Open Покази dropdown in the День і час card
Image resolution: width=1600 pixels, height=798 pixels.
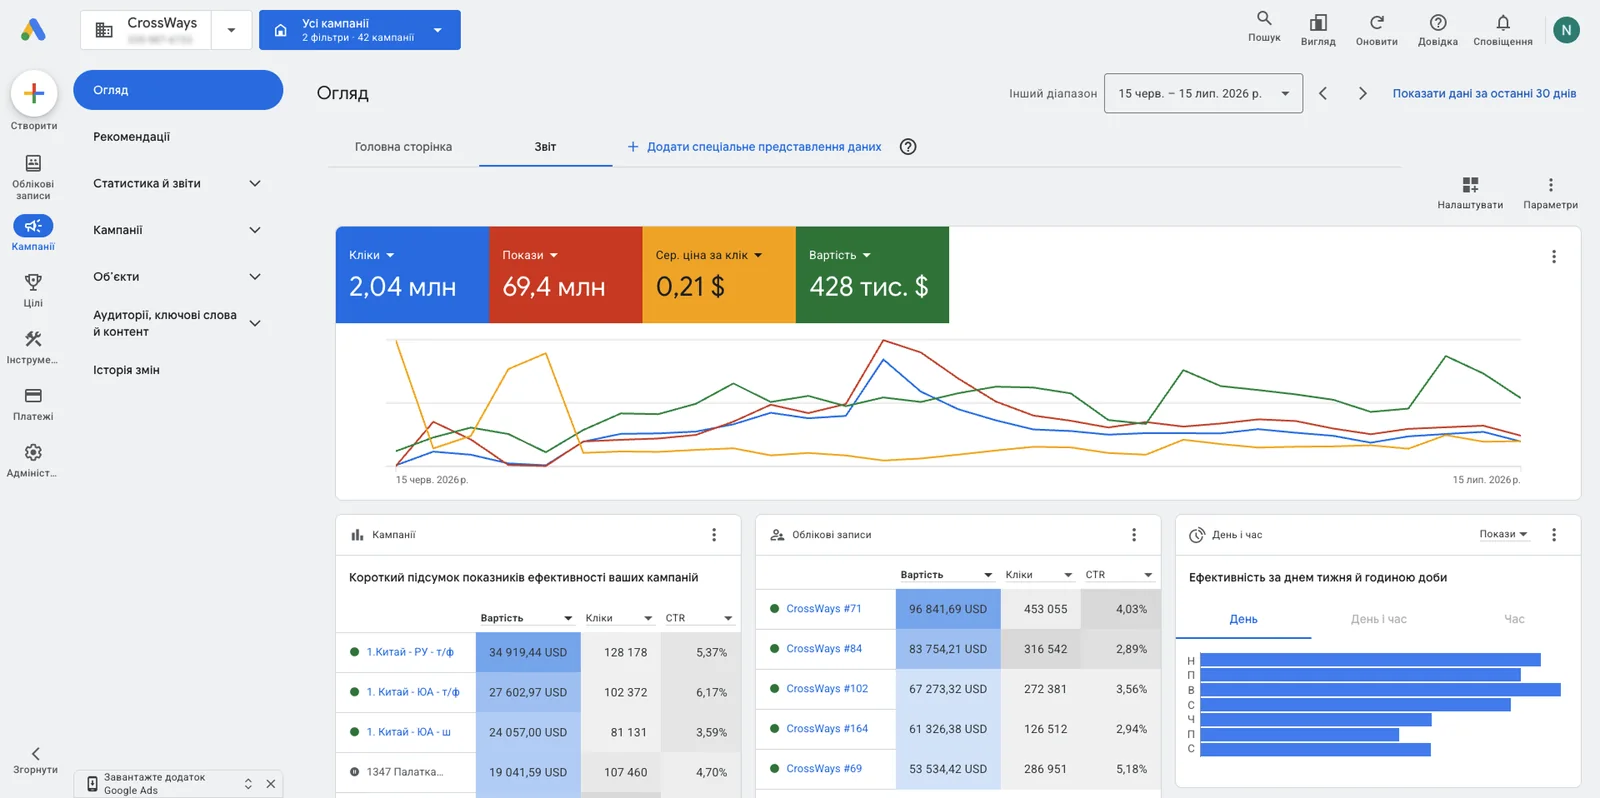coord(1504,534)
